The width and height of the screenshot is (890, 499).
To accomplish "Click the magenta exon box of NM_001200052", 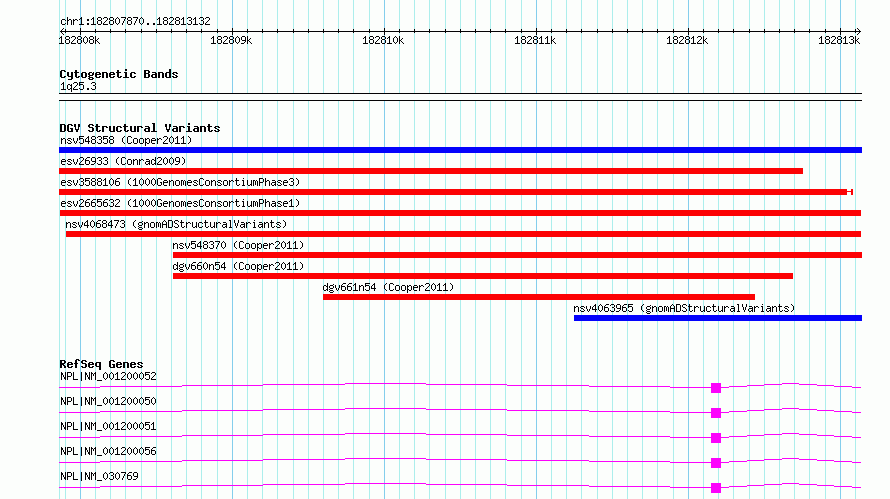I will (x=716, y=388).
